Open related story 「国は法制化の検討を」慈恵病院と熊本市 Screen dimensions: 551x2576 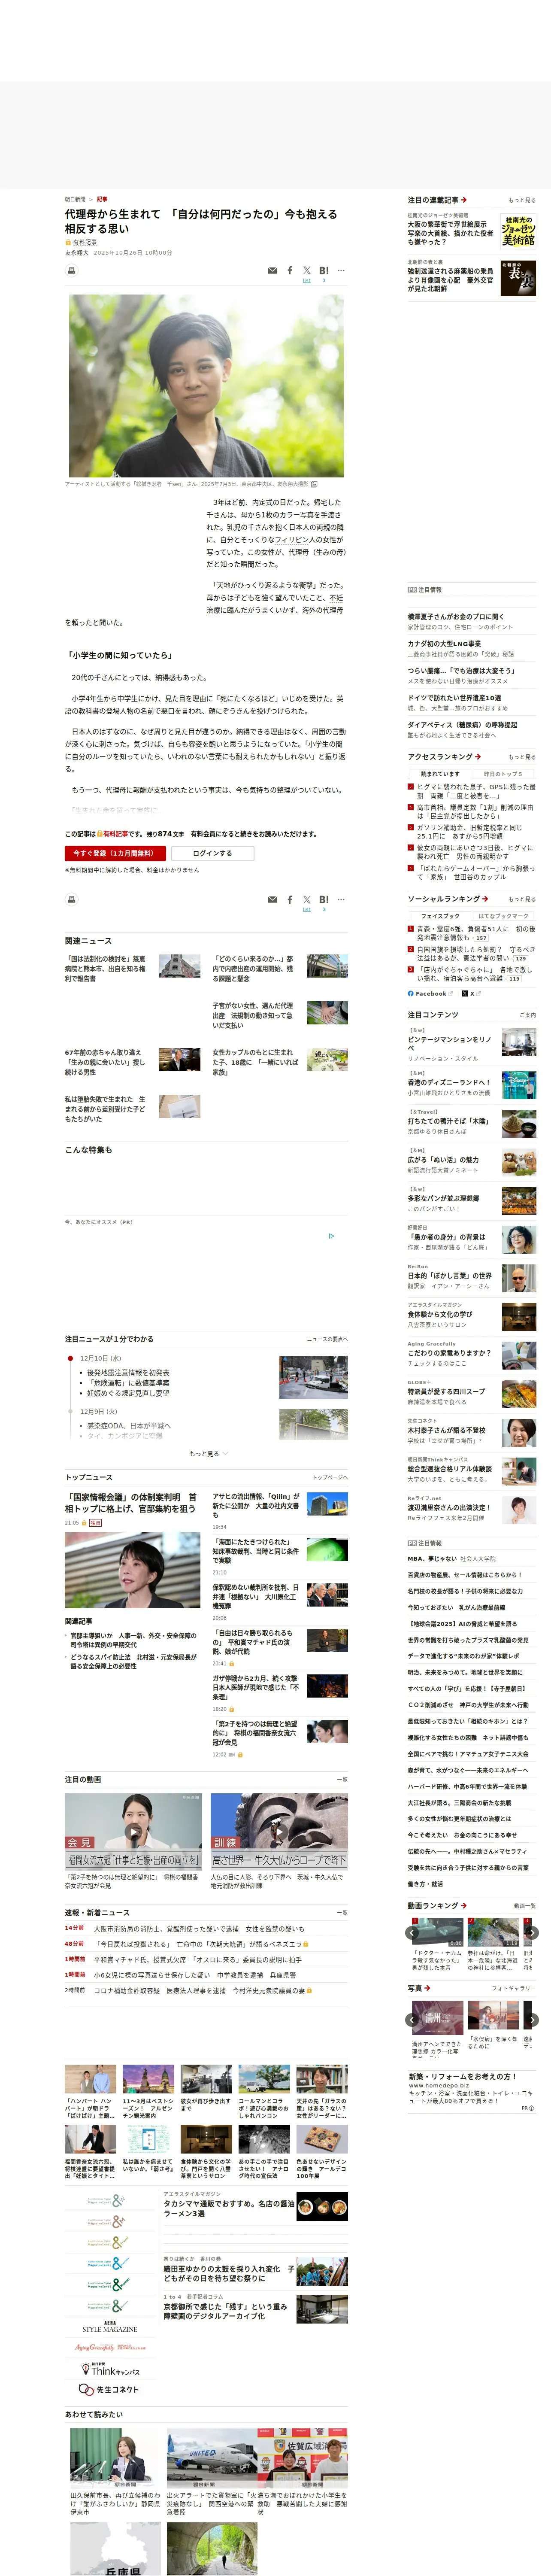tap(105, 969)
